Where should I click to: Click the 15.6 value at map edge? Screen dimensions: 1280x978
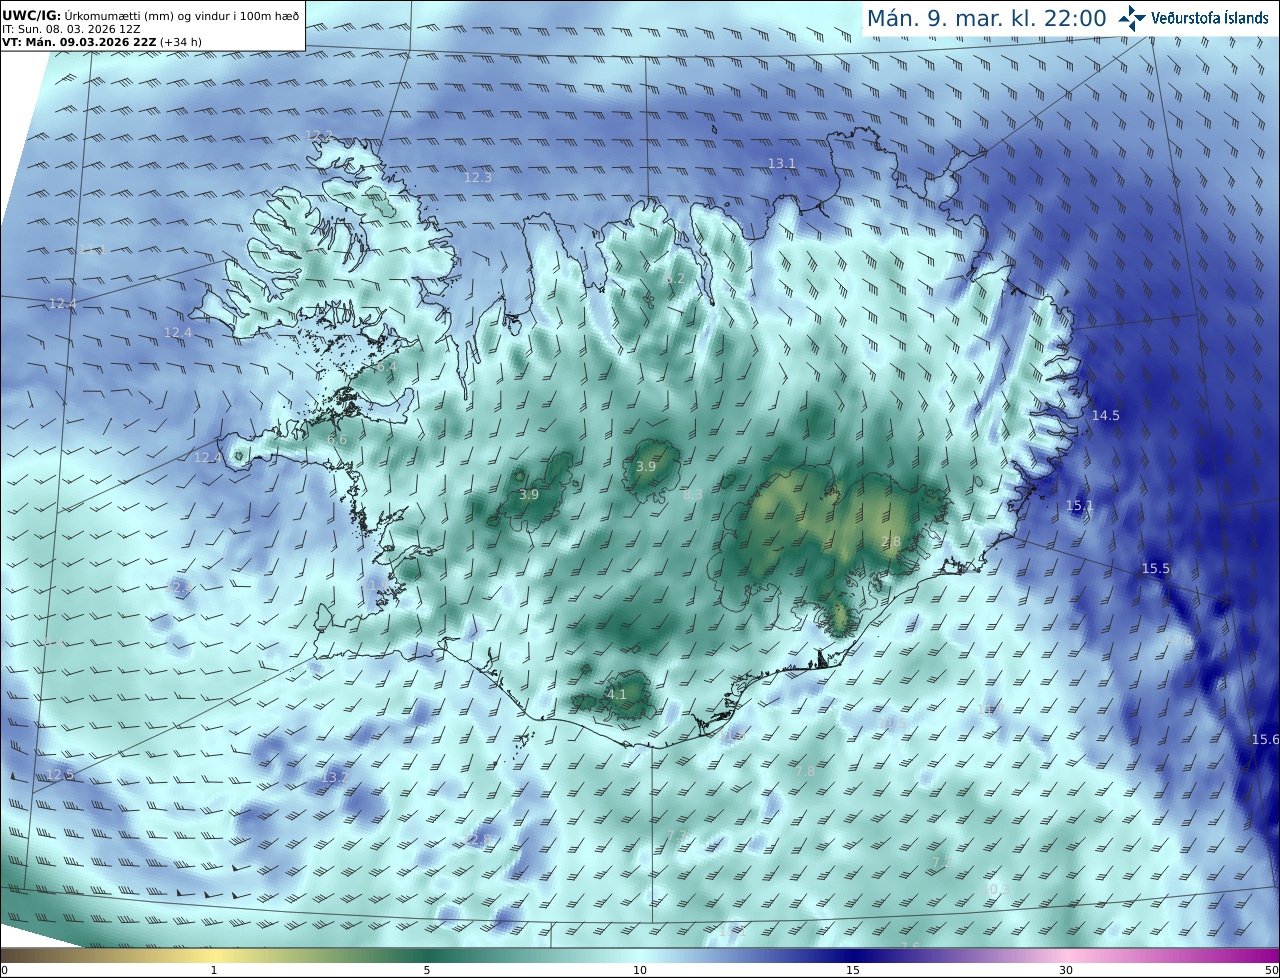coord(1265,739)
